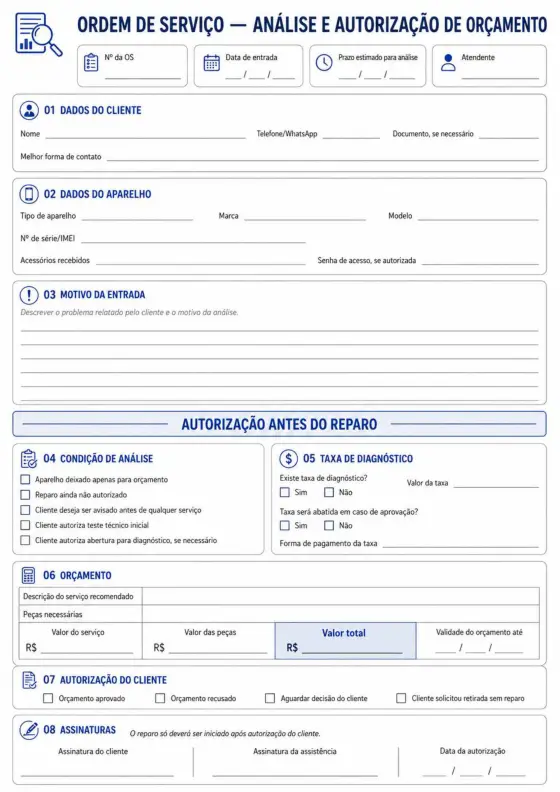The height and width of the screenshot is (792, 560).
Task: Click the clock icon beside Prazo estimado
Action: 324,63
